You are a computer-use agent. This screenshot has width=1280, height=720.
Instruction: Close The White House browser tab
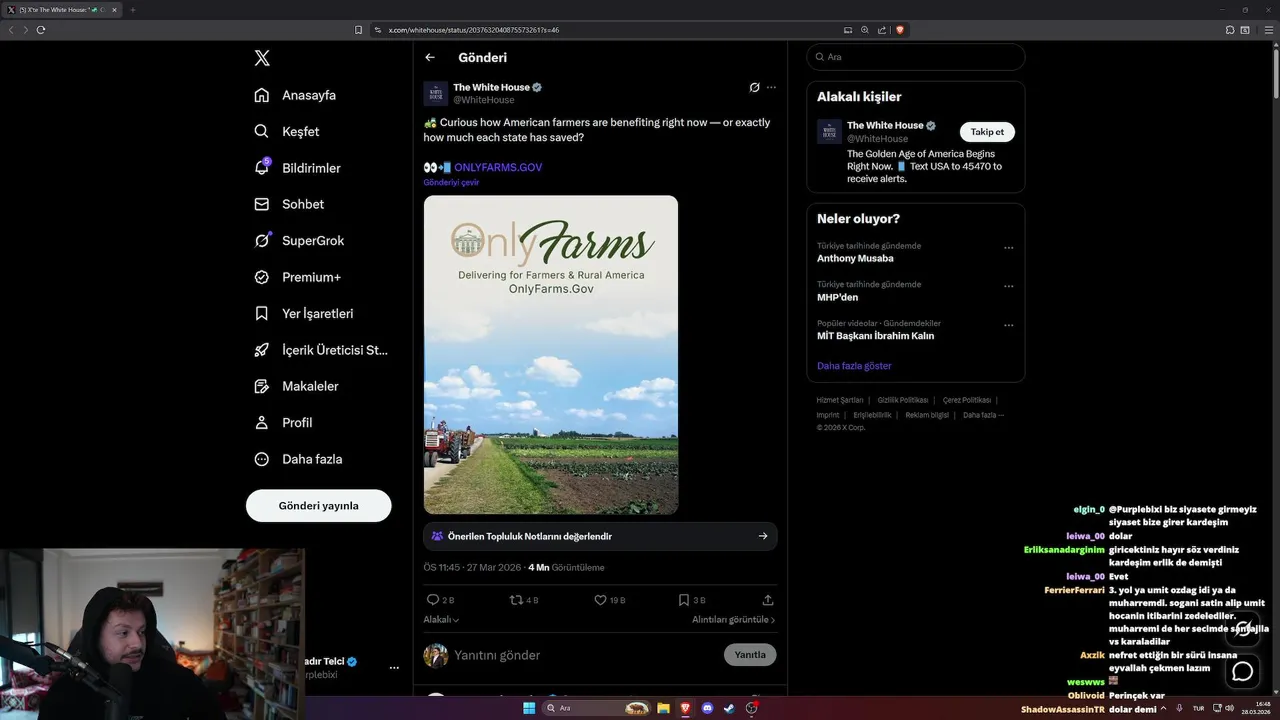click(114, 10)
